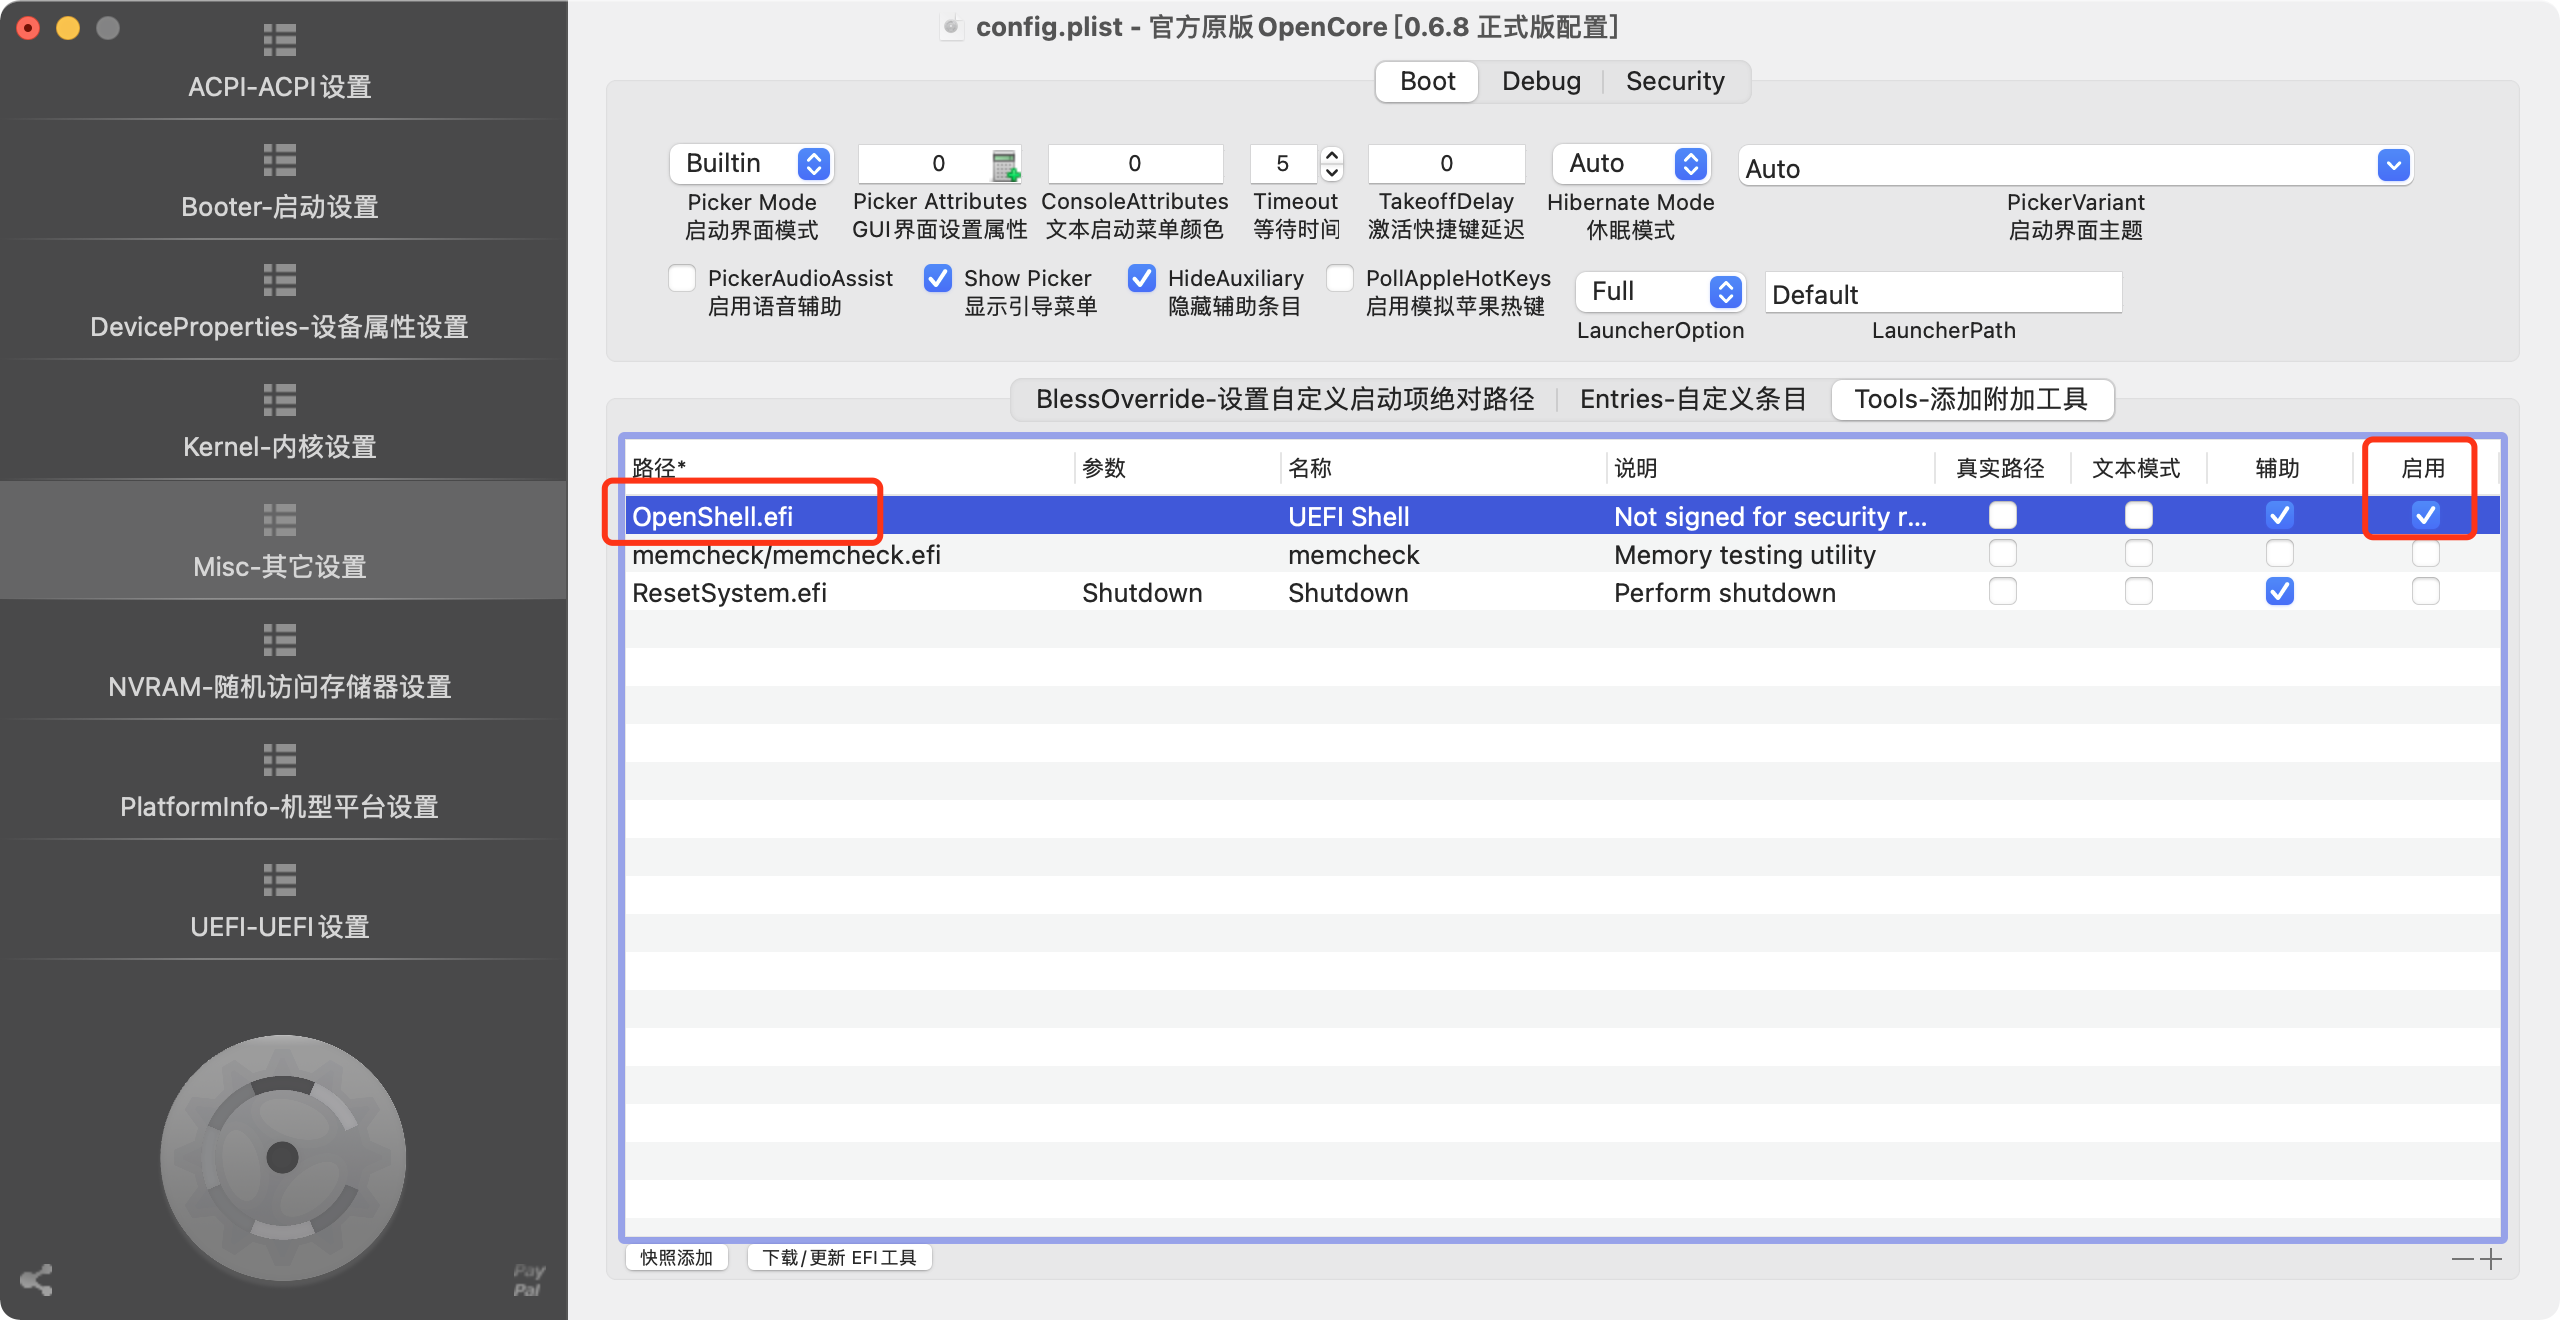Screen dimensions: 2560x1320
Task: Open the ACPI settings section icon
Action: click(x=280, y=40)
